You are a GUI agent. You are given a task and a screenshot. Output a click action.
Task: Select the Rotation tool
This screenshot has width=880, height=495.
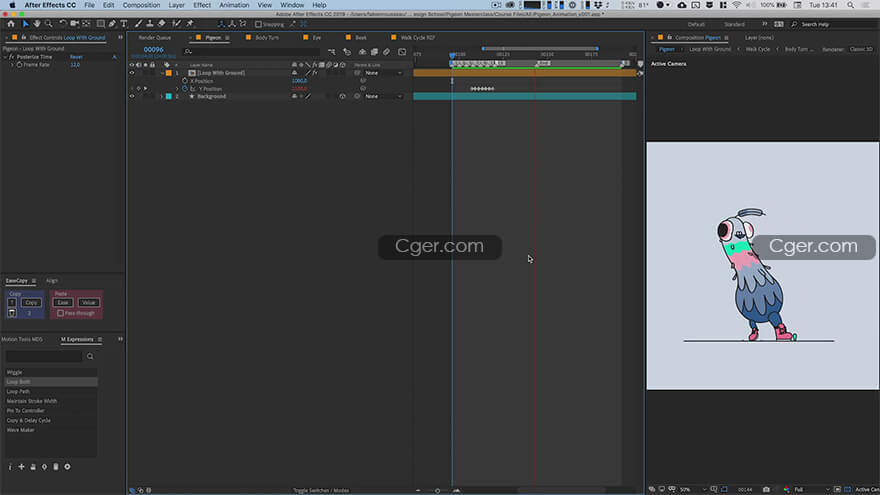(x=63, y=24)
